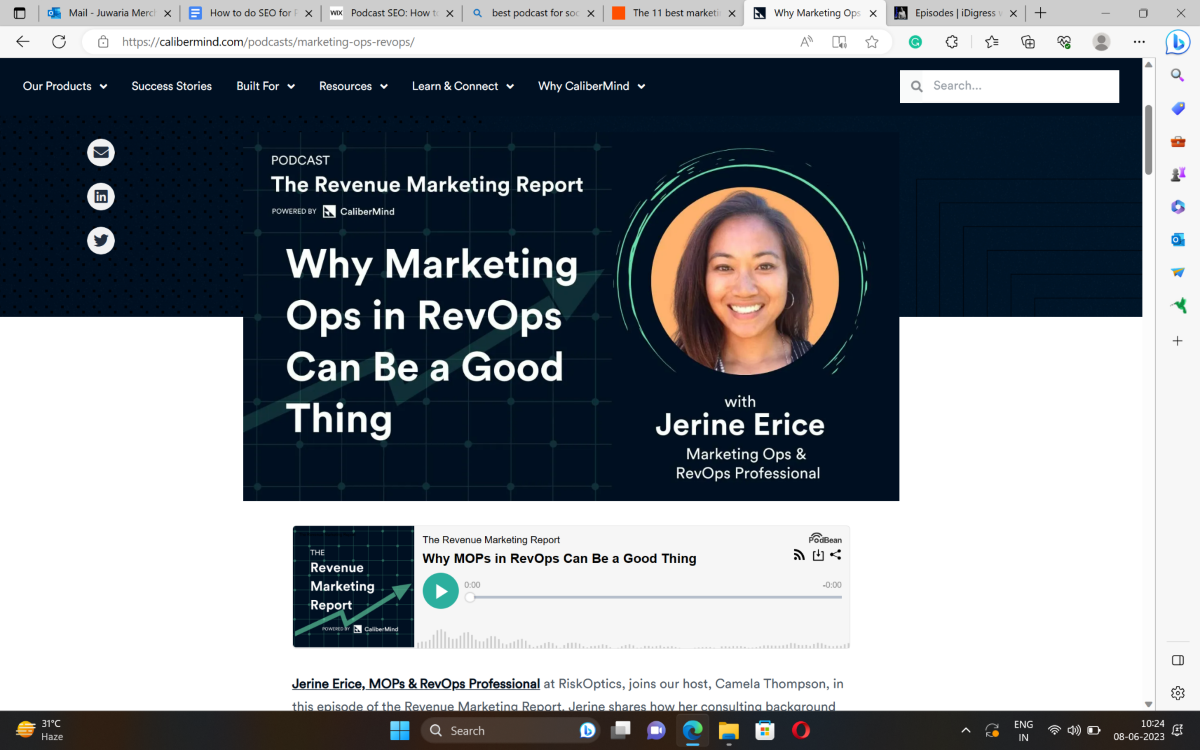1200x750 pixels.
Task: Open the podcast RSS feed icon
Action: click(799, 555)
